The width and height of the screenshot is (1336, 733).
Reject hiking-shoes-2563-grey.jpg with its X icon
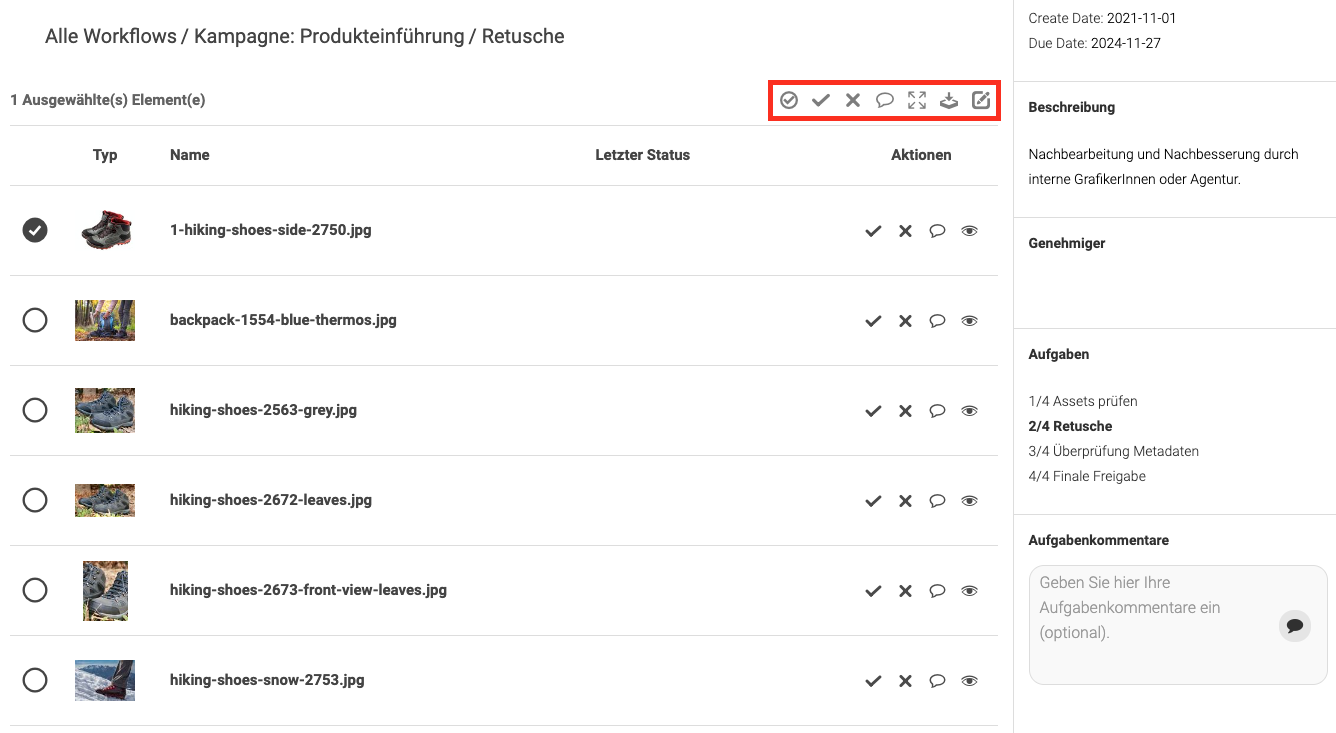(905, 411)
